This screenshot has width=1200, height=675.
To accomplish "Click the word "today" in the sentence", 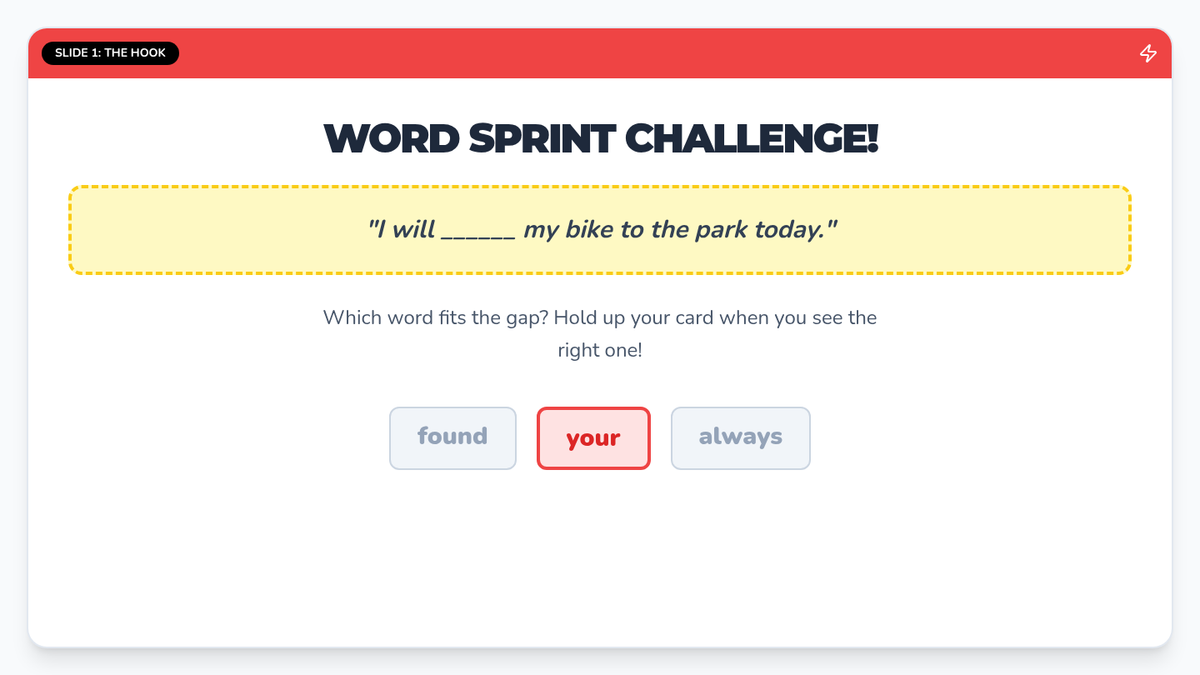I will pos(790,230).
